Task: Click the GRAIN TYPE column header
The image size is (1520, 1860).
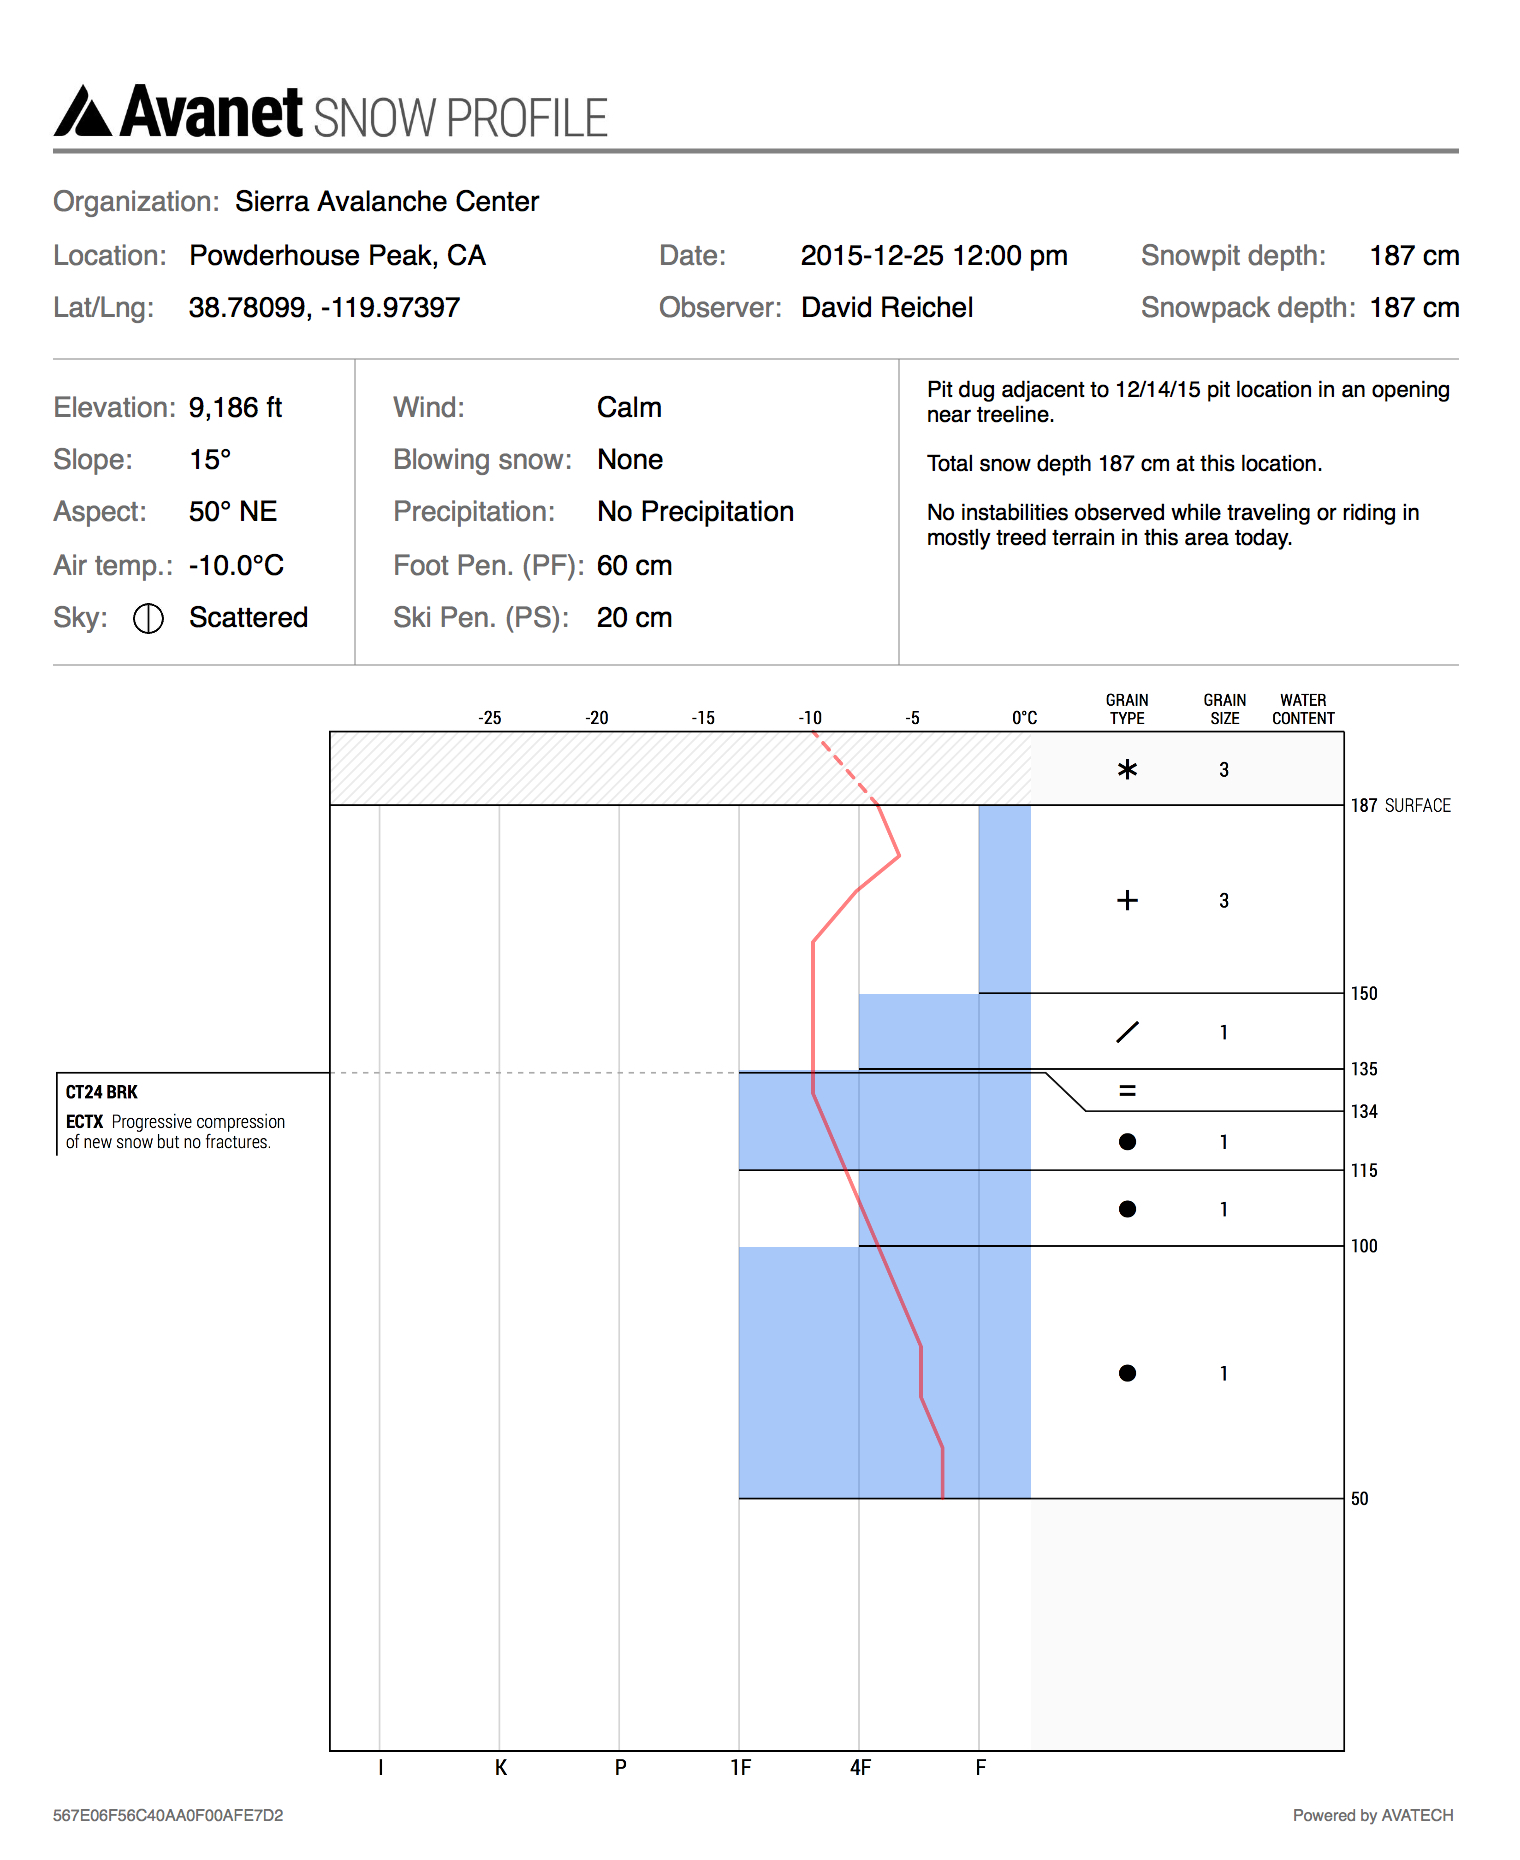Action: pyautogui.click(x=1127, y=709)
